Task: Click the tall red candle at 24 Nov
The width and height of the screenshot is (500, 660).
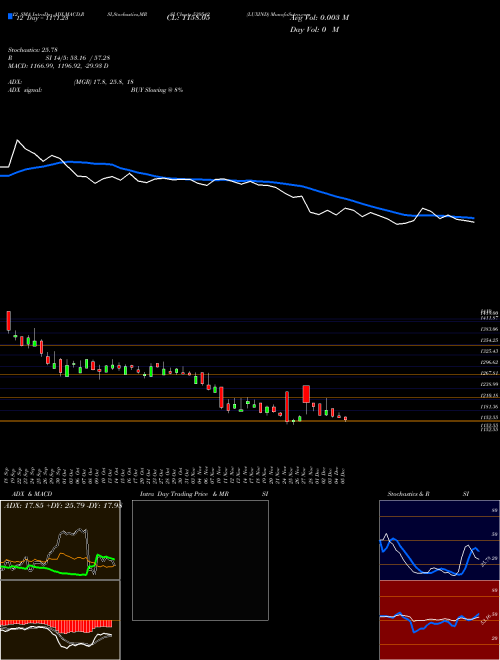Action: 287,407
